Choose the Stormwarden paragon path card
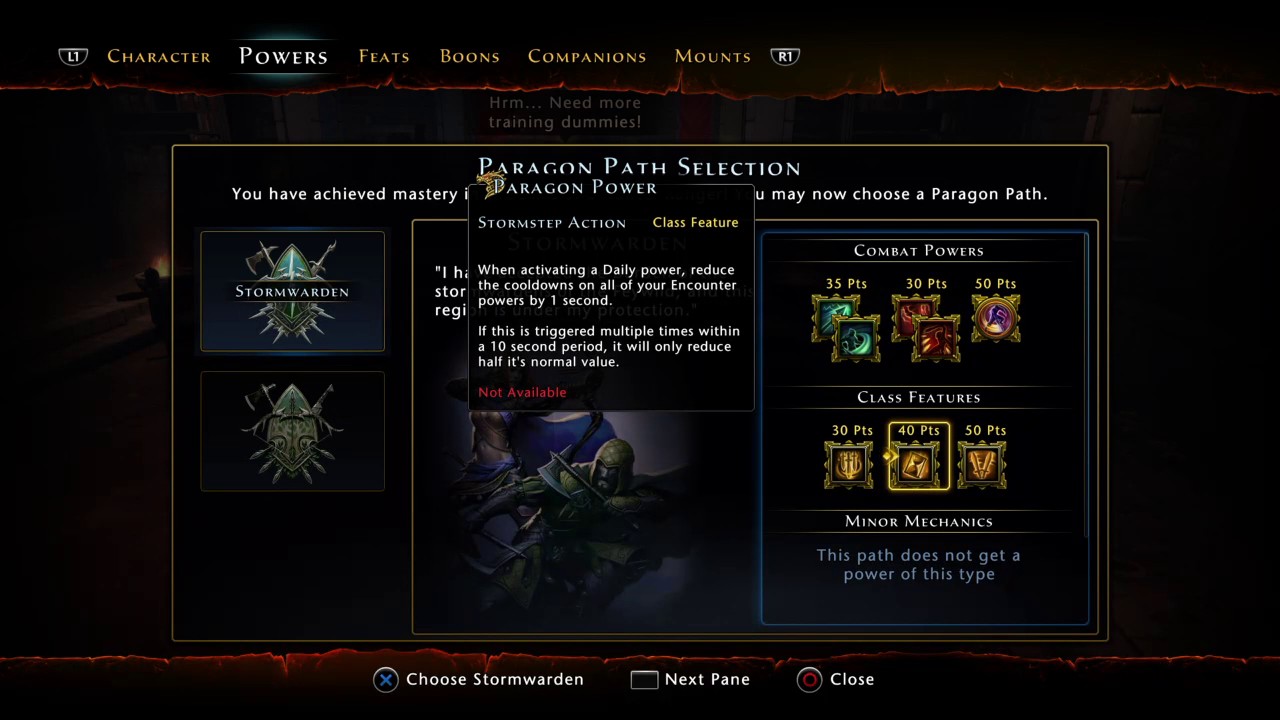 click(x=292, y=291)
